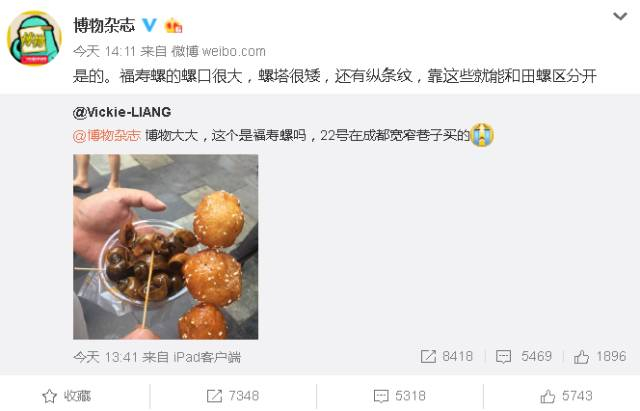Click the crown membership badge icon
Viewport: 640px width, 411px height.
[x=173, y=25]
